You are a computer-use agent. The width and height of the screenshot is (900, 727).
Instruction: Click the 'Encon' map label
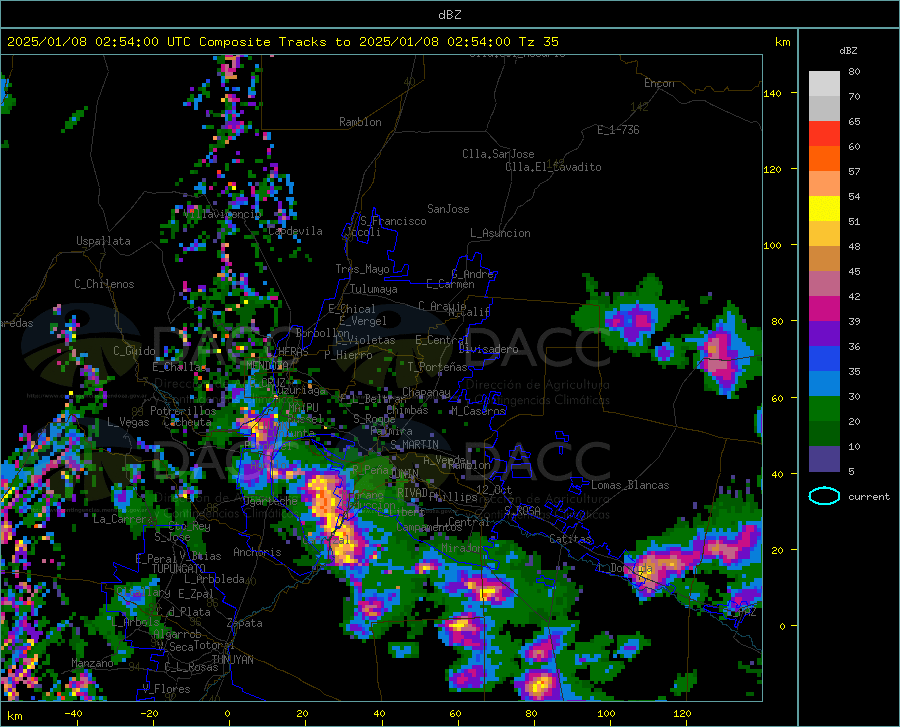point(659,83)
